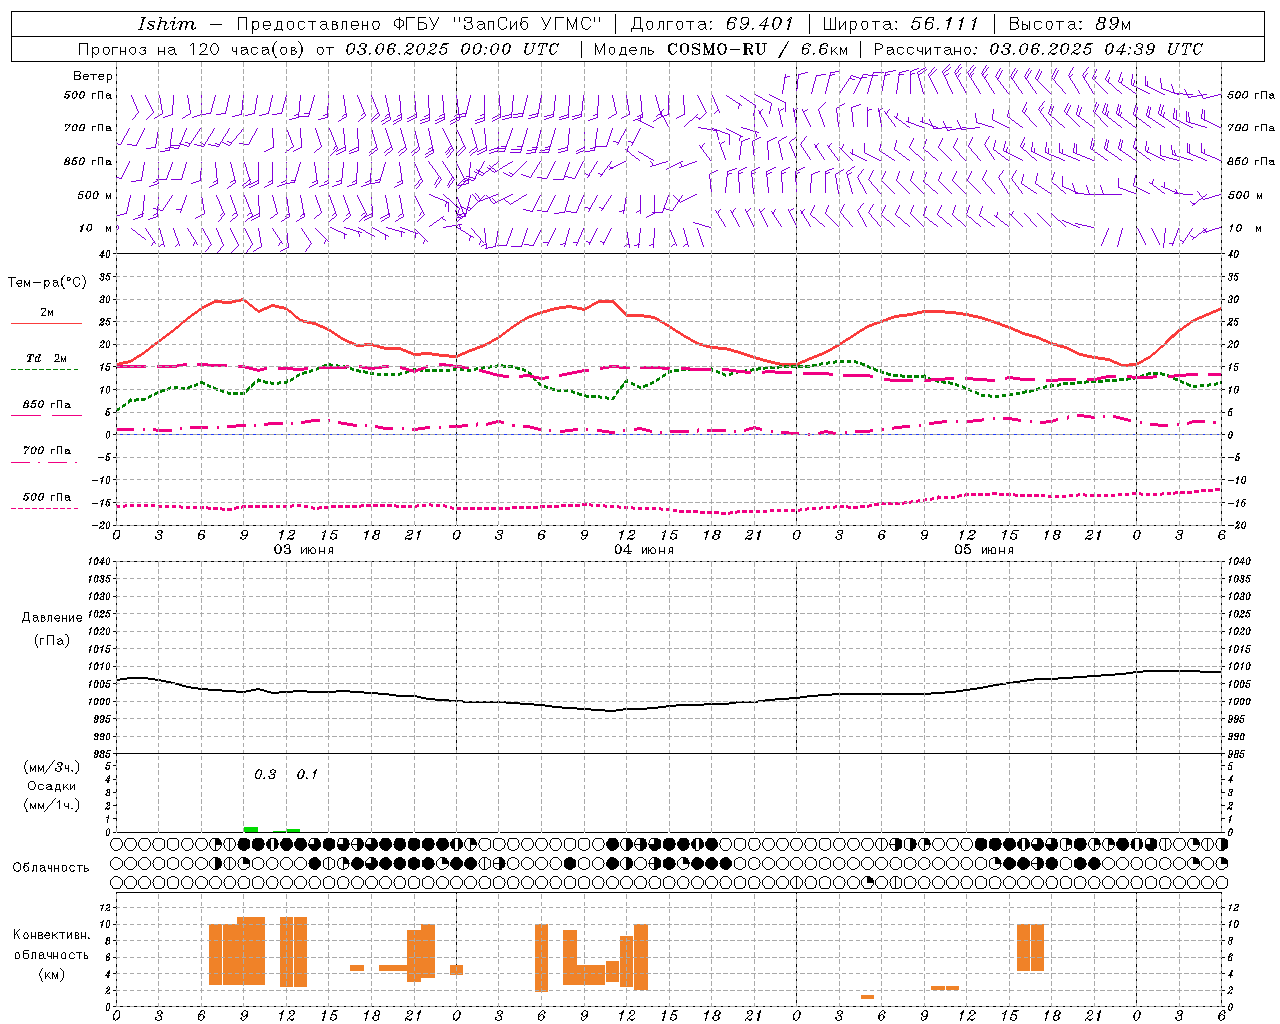Click the 700 гПа temperature legend entry
The width and height of the screenshot is (1280, 1024).
click(46, 451)
